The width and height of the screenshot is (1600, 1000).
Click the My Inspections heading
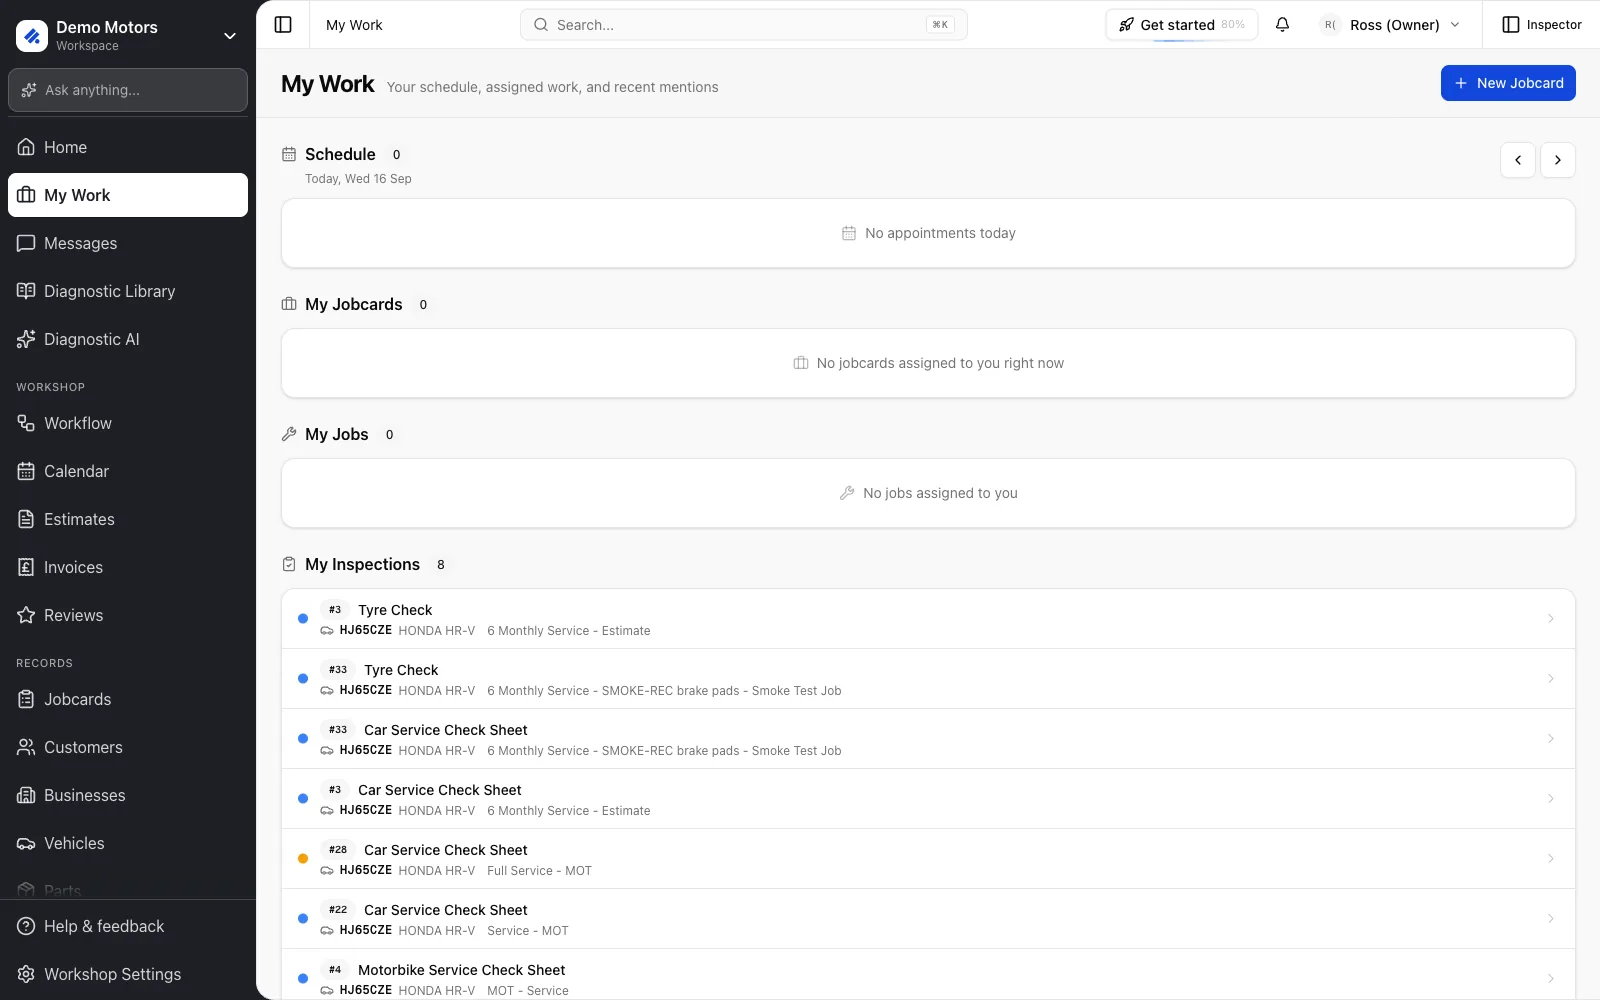tap(362, 565)
